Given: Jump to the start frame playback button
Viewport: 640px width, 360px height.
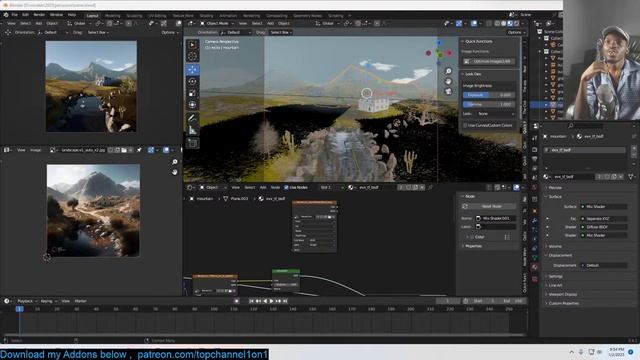Looking at the screenshot, I should pos(251,301).
